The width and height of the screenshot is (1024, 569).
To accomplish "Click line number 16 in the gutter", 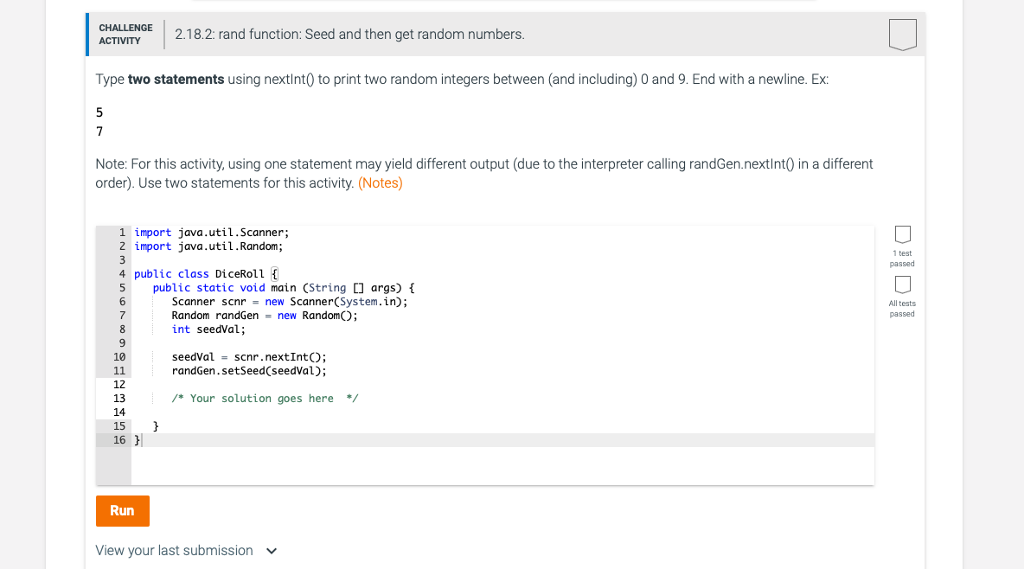I will (x=119, y=440).
